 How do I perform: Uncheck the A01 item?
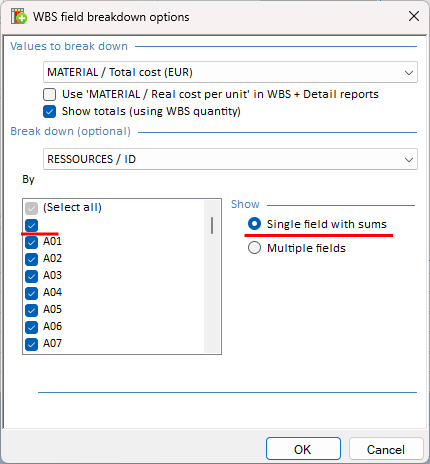(31, 242)
